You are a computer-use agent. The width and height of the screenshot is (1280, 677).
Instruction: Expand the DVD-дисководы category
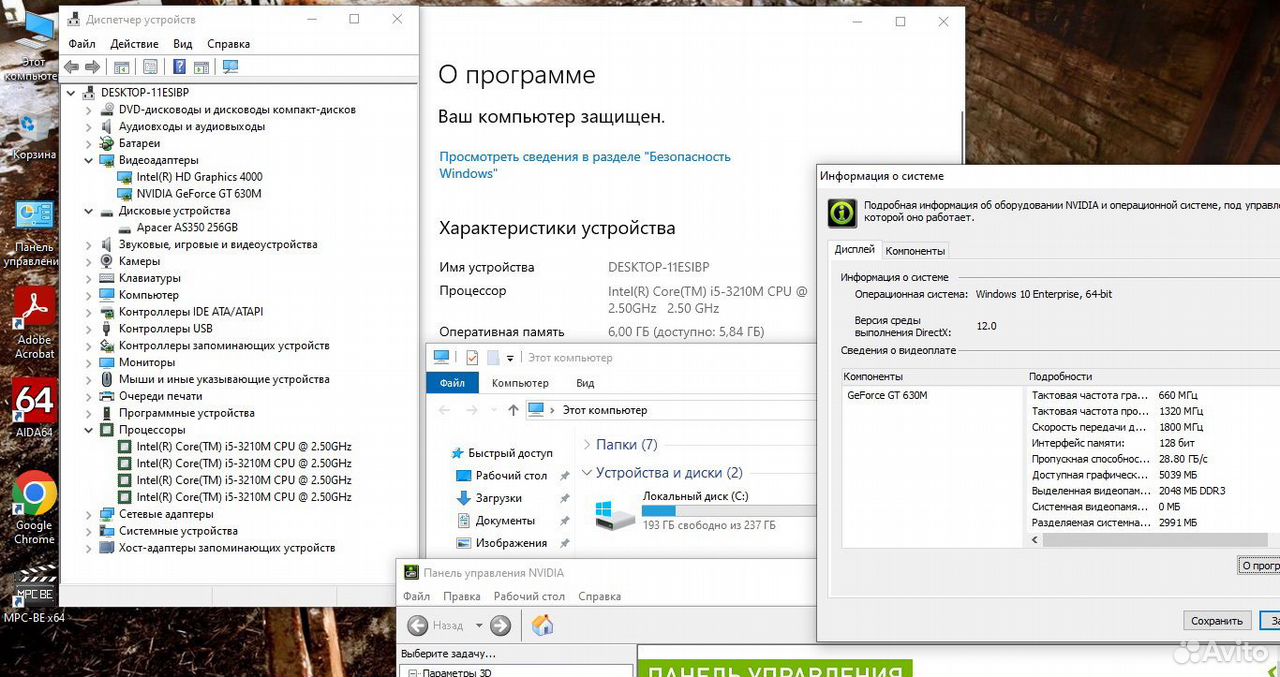[x=88, y=110]
